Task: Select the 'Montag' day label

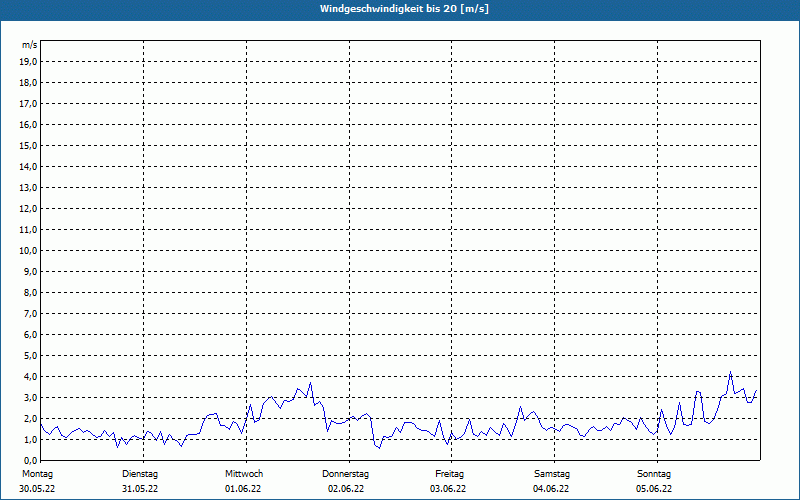Action: click(x=37, y=474)
